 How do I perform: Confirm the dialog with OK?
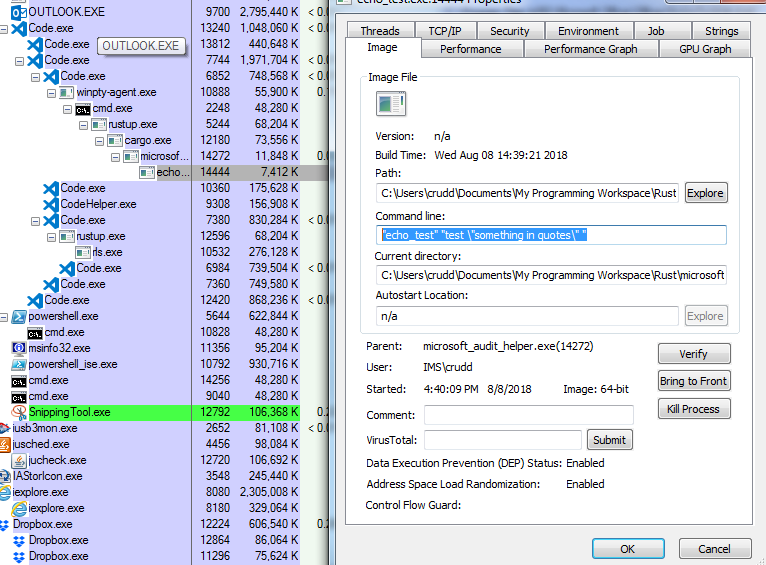(x=628, y=548)
